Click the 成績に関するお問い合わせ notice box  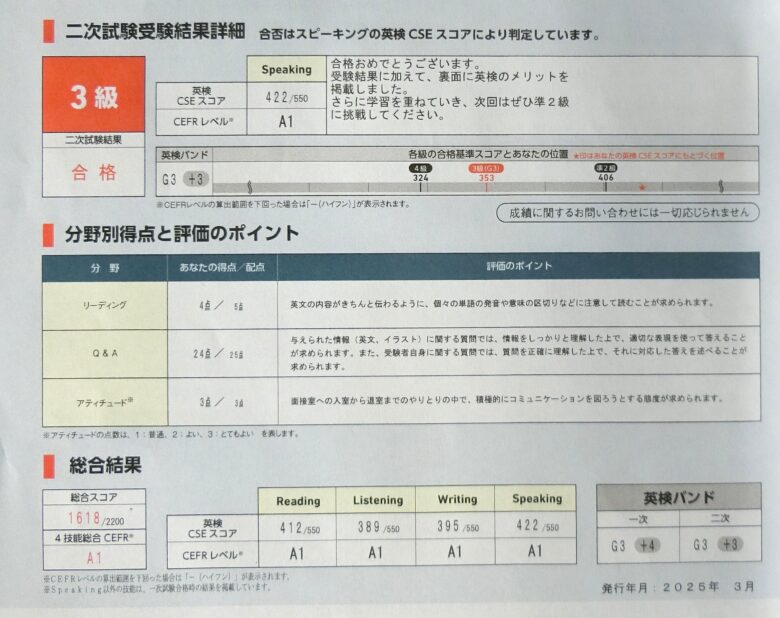pyautogui.click(x=627, y=212)
